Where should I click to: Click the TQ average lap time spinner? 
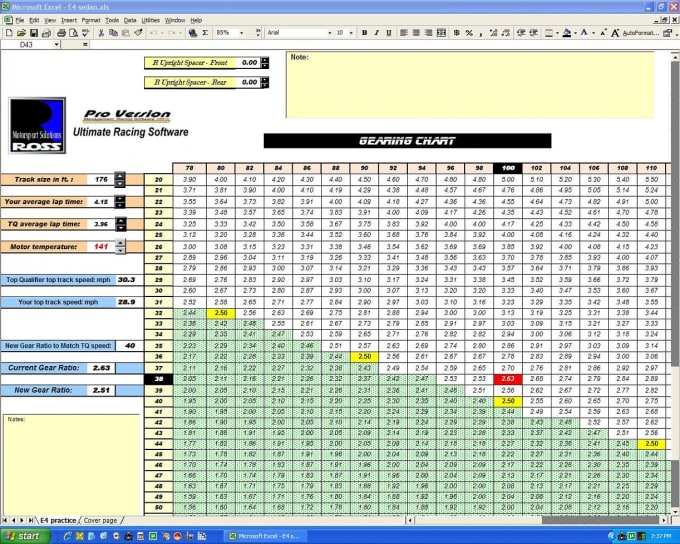121,224
